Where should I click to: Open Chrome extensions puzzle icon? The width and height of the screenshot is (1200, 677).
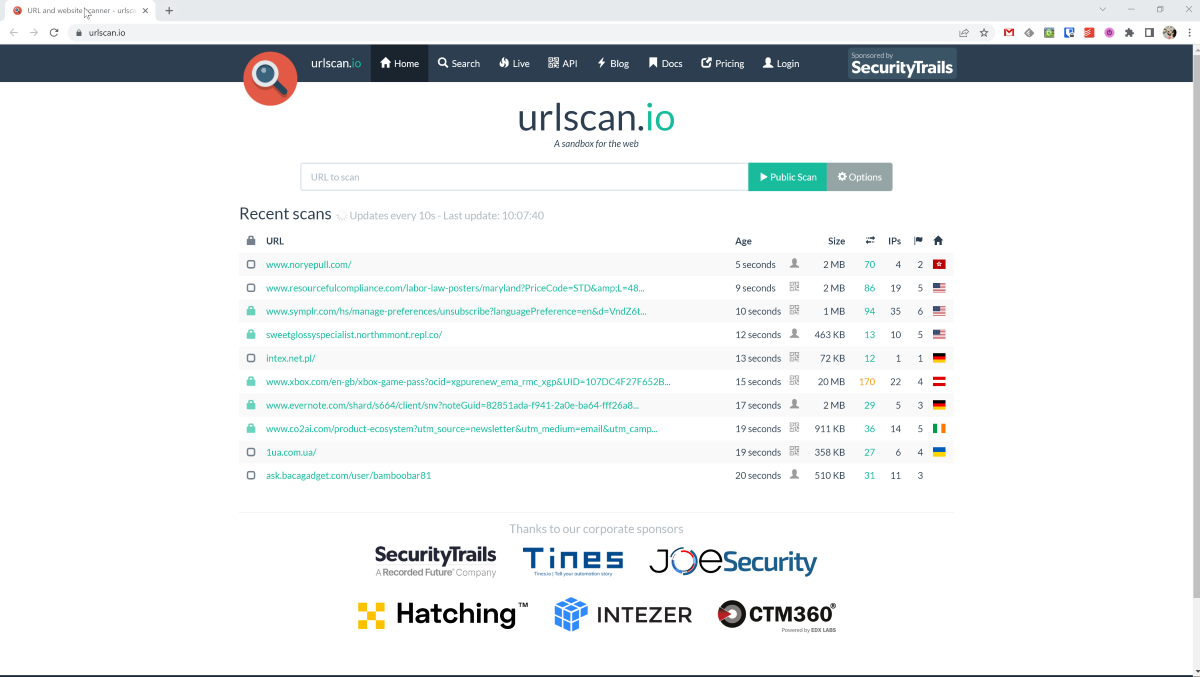pos(1130,32)
